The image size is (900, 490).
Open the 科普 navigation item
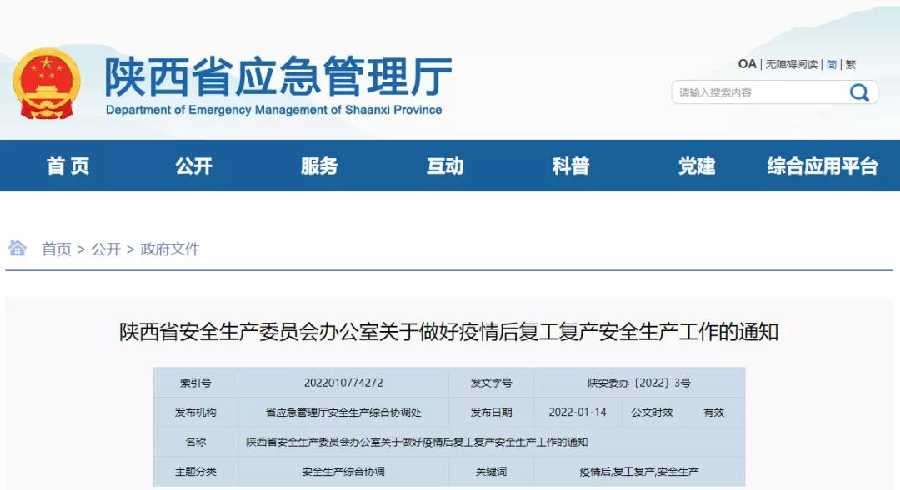(571, 166)
